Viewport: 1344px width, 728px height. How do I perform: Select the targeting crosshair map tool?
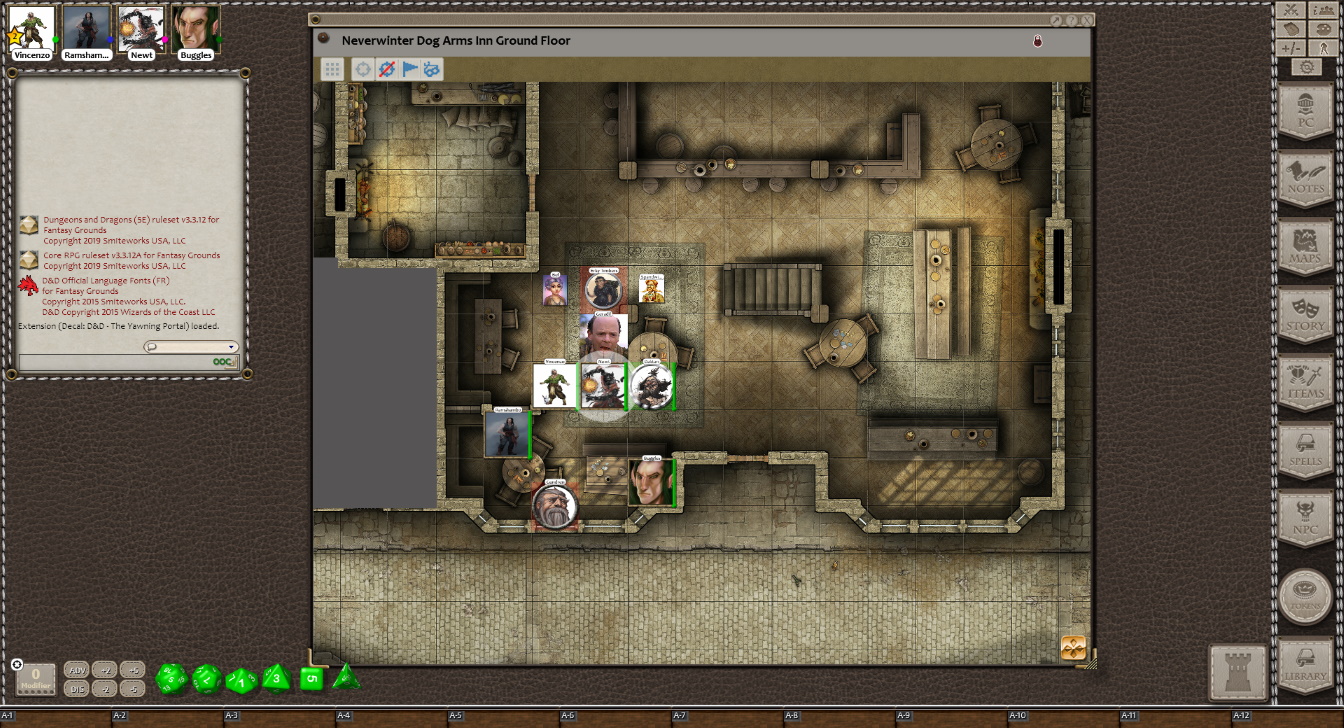[x=363, y=69]
